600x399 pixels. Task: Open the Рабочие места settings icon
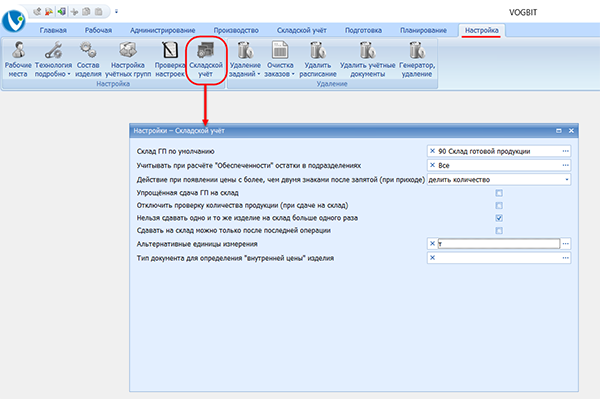point(18,50)
